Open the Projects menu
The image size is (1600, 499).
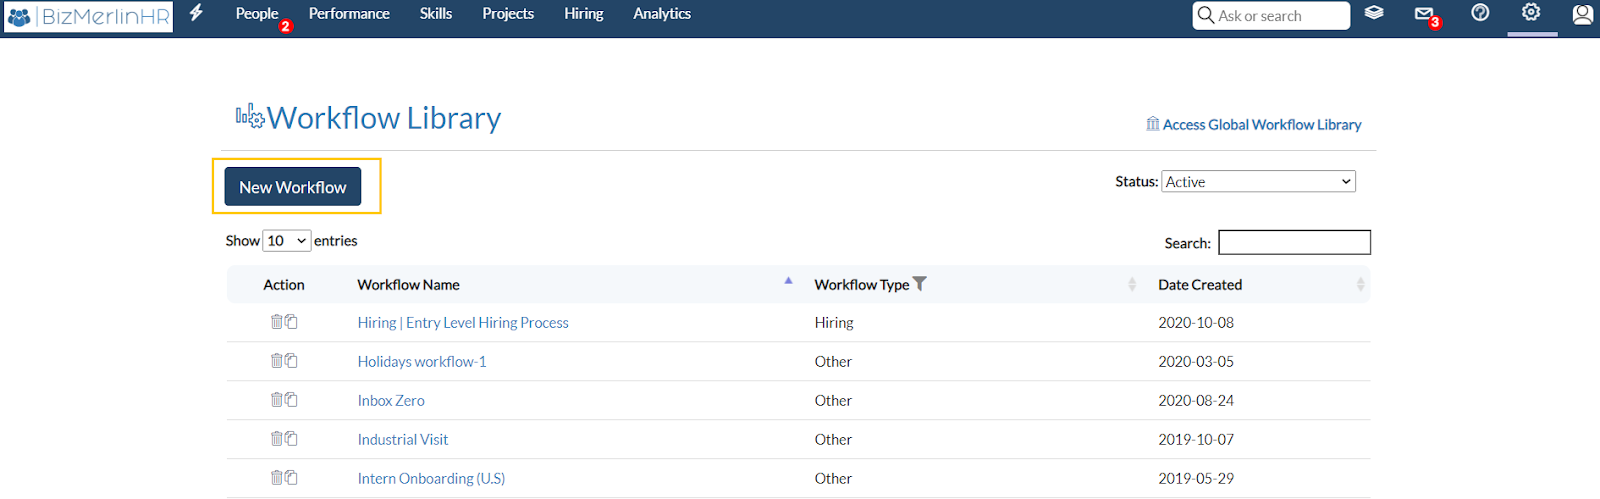[508, 14]
